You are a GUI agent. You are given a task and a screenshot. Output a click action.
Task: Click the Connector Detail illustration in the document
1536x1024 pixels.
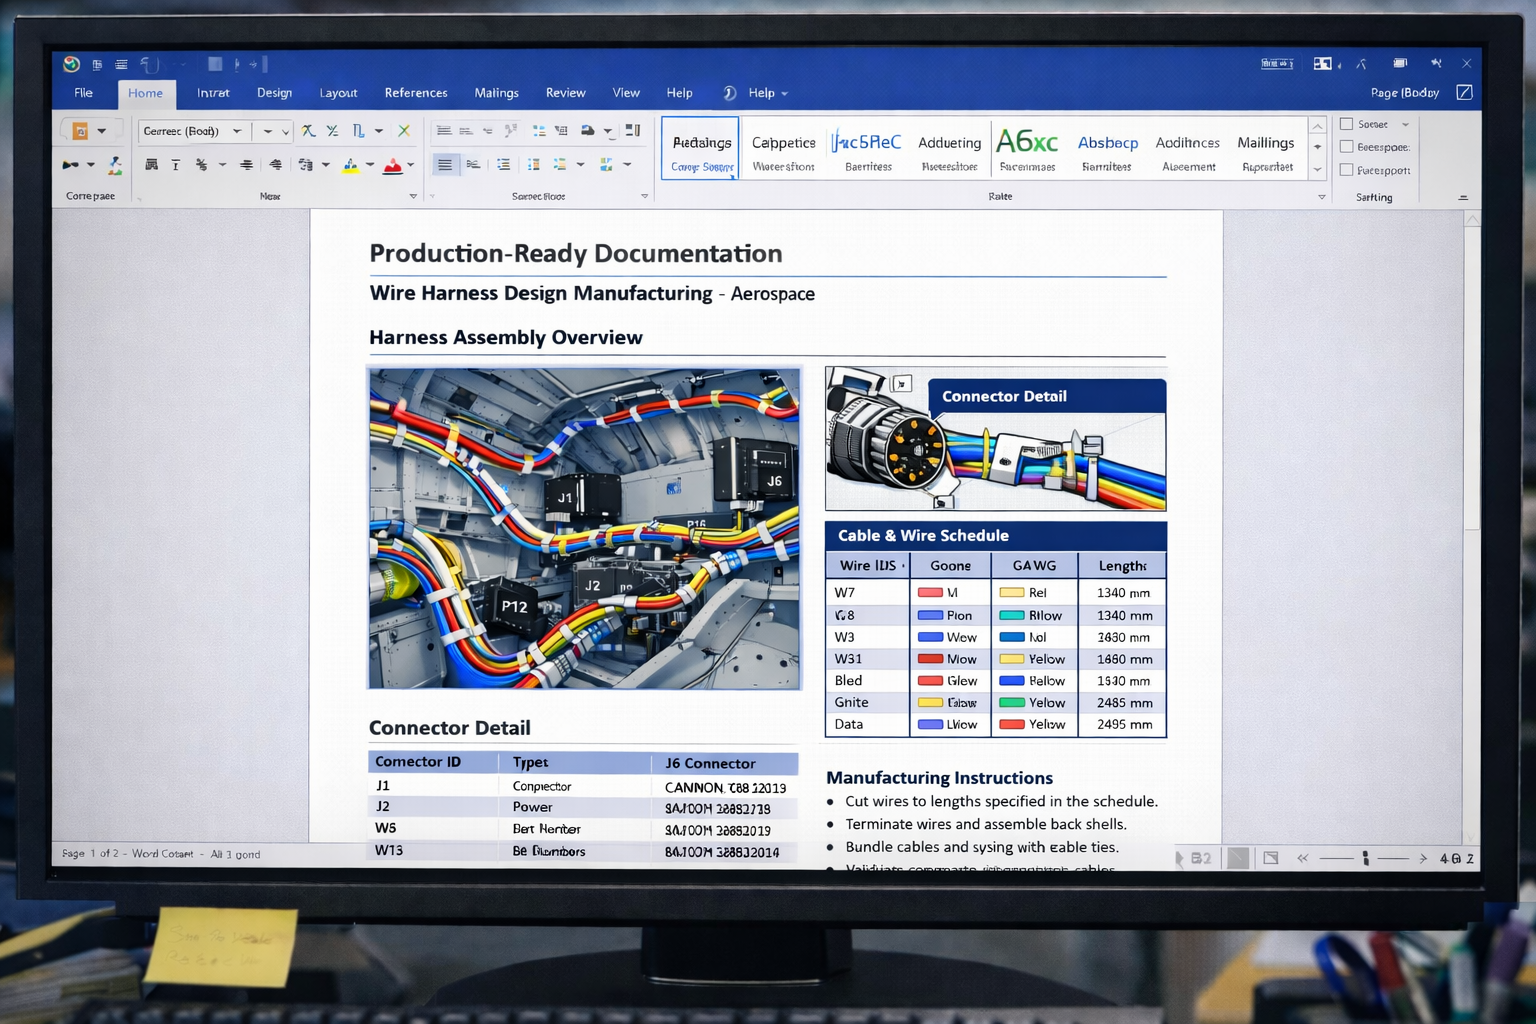(995, 439)
